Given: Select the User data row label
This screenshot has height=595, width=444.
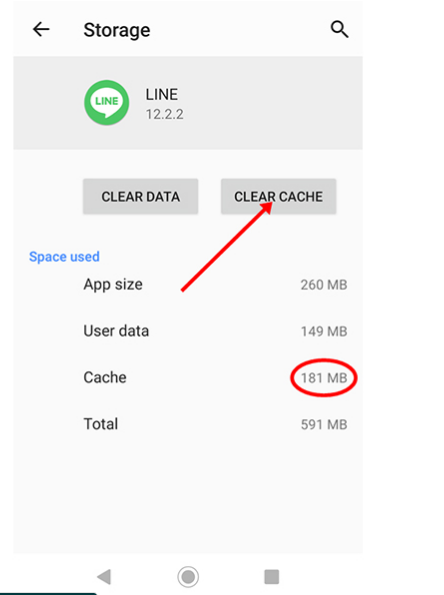Looking at the screenshot, I should pos(116,331).
